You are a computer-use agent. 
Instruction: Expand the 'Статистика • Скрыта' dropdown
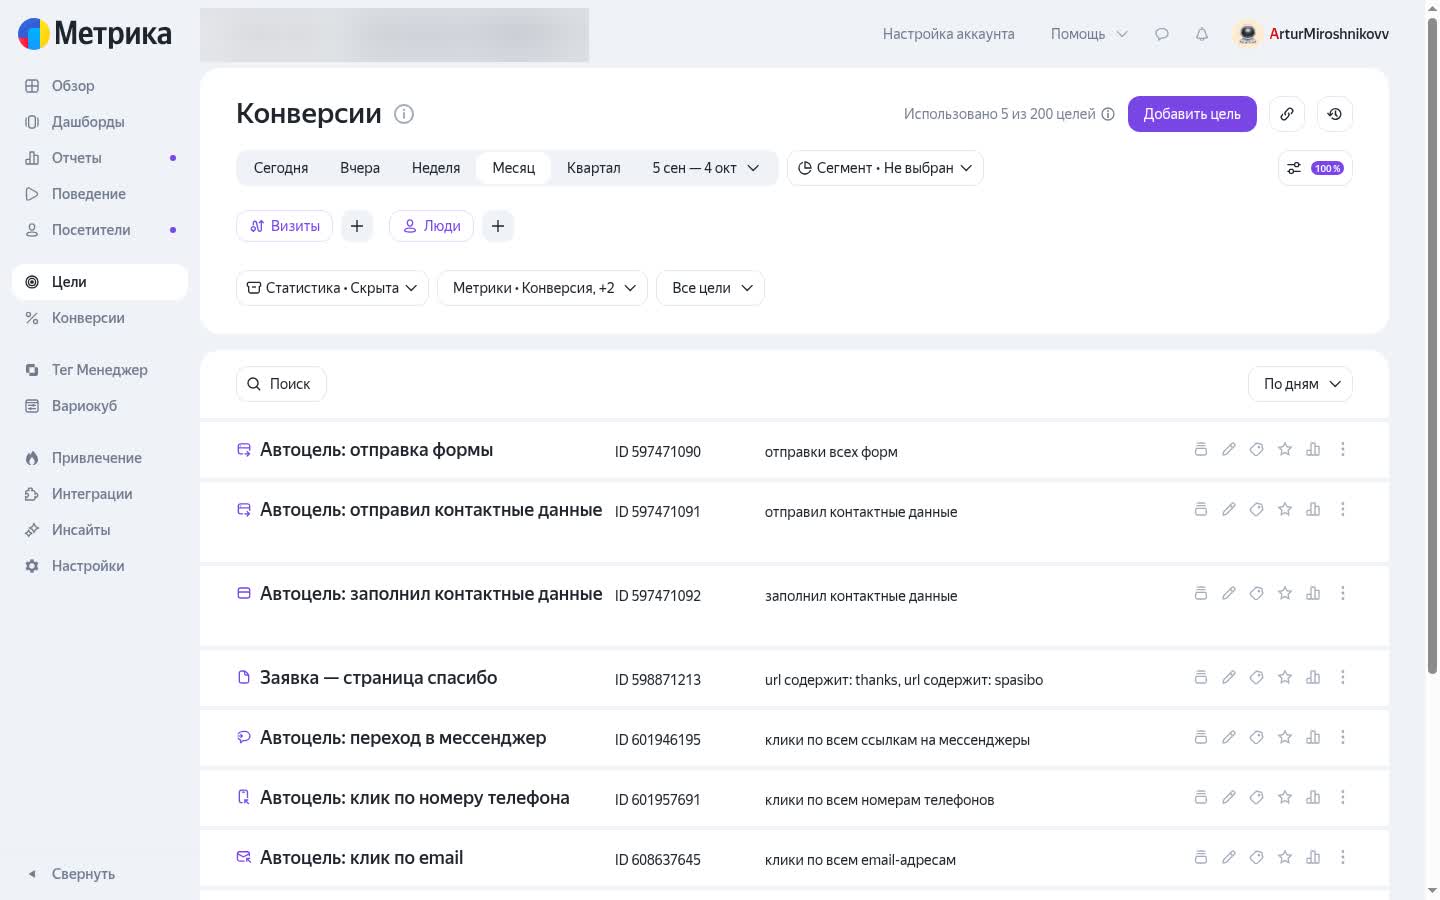(x=333, y=288)
